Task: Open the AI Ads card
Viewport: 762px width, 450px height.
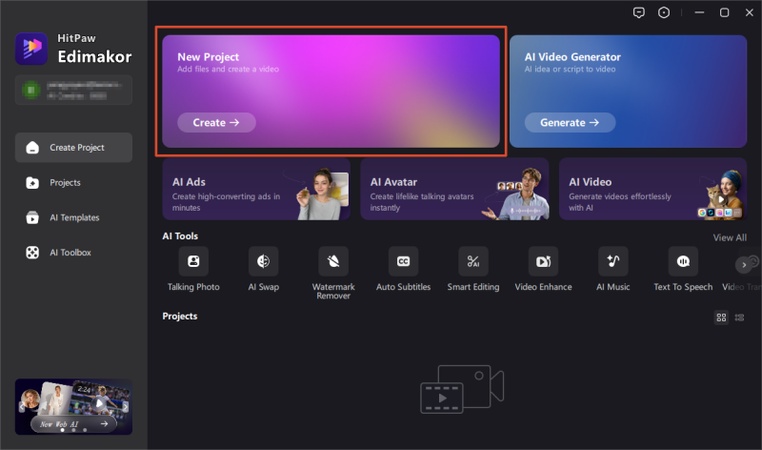Action: pyautogui.click(x=257, y=189)
